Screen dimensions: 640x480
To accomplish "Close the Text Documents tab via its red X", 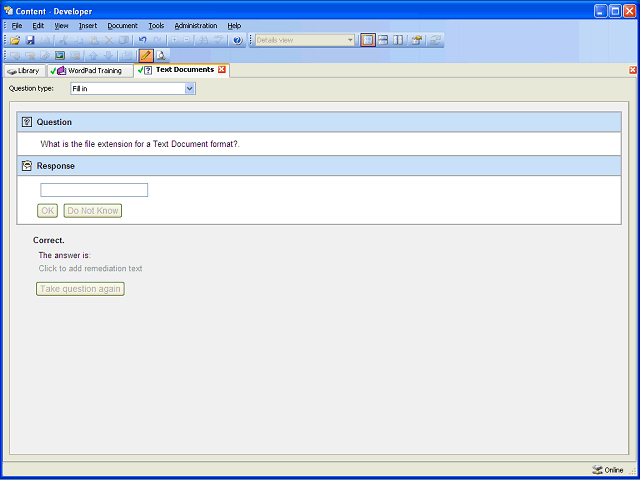I will pyautogui.click(x=222, y=69).
